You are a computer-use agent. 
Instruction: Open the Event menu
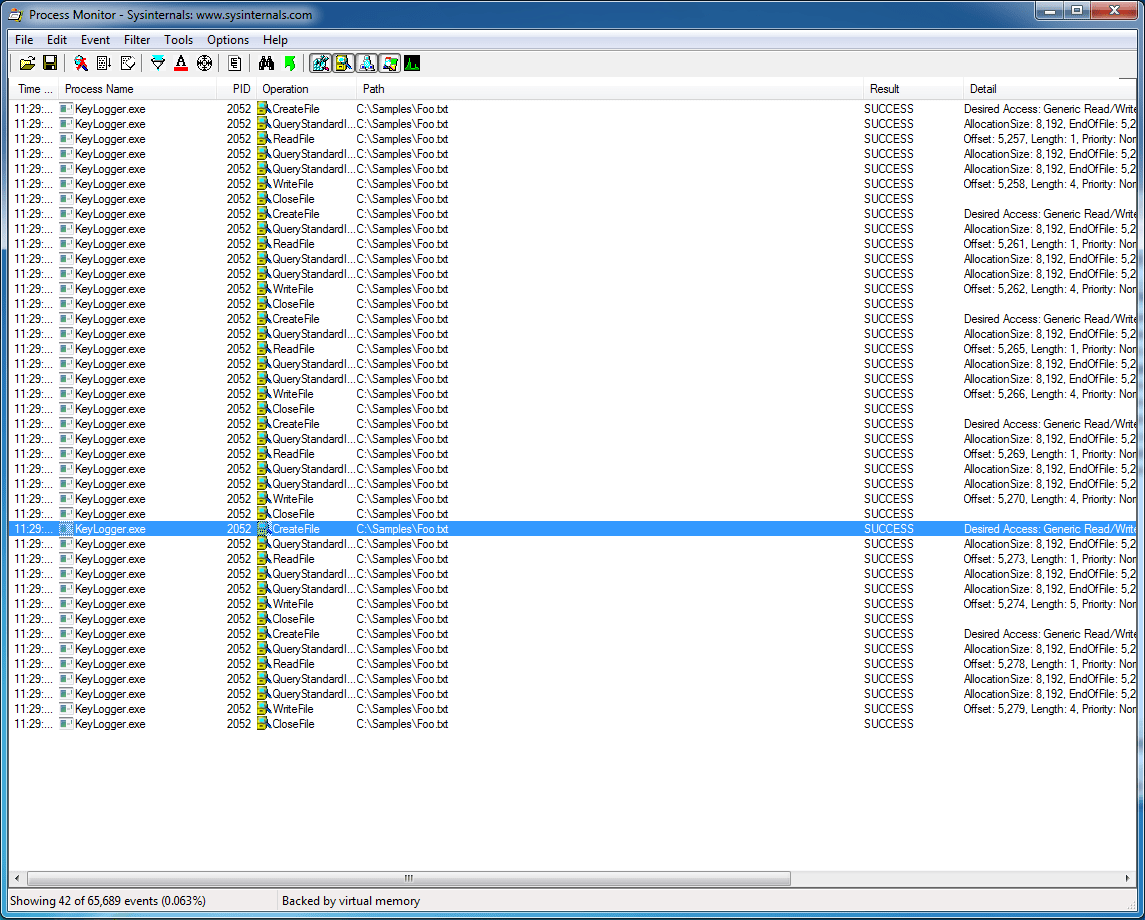(x=96, y=39)
